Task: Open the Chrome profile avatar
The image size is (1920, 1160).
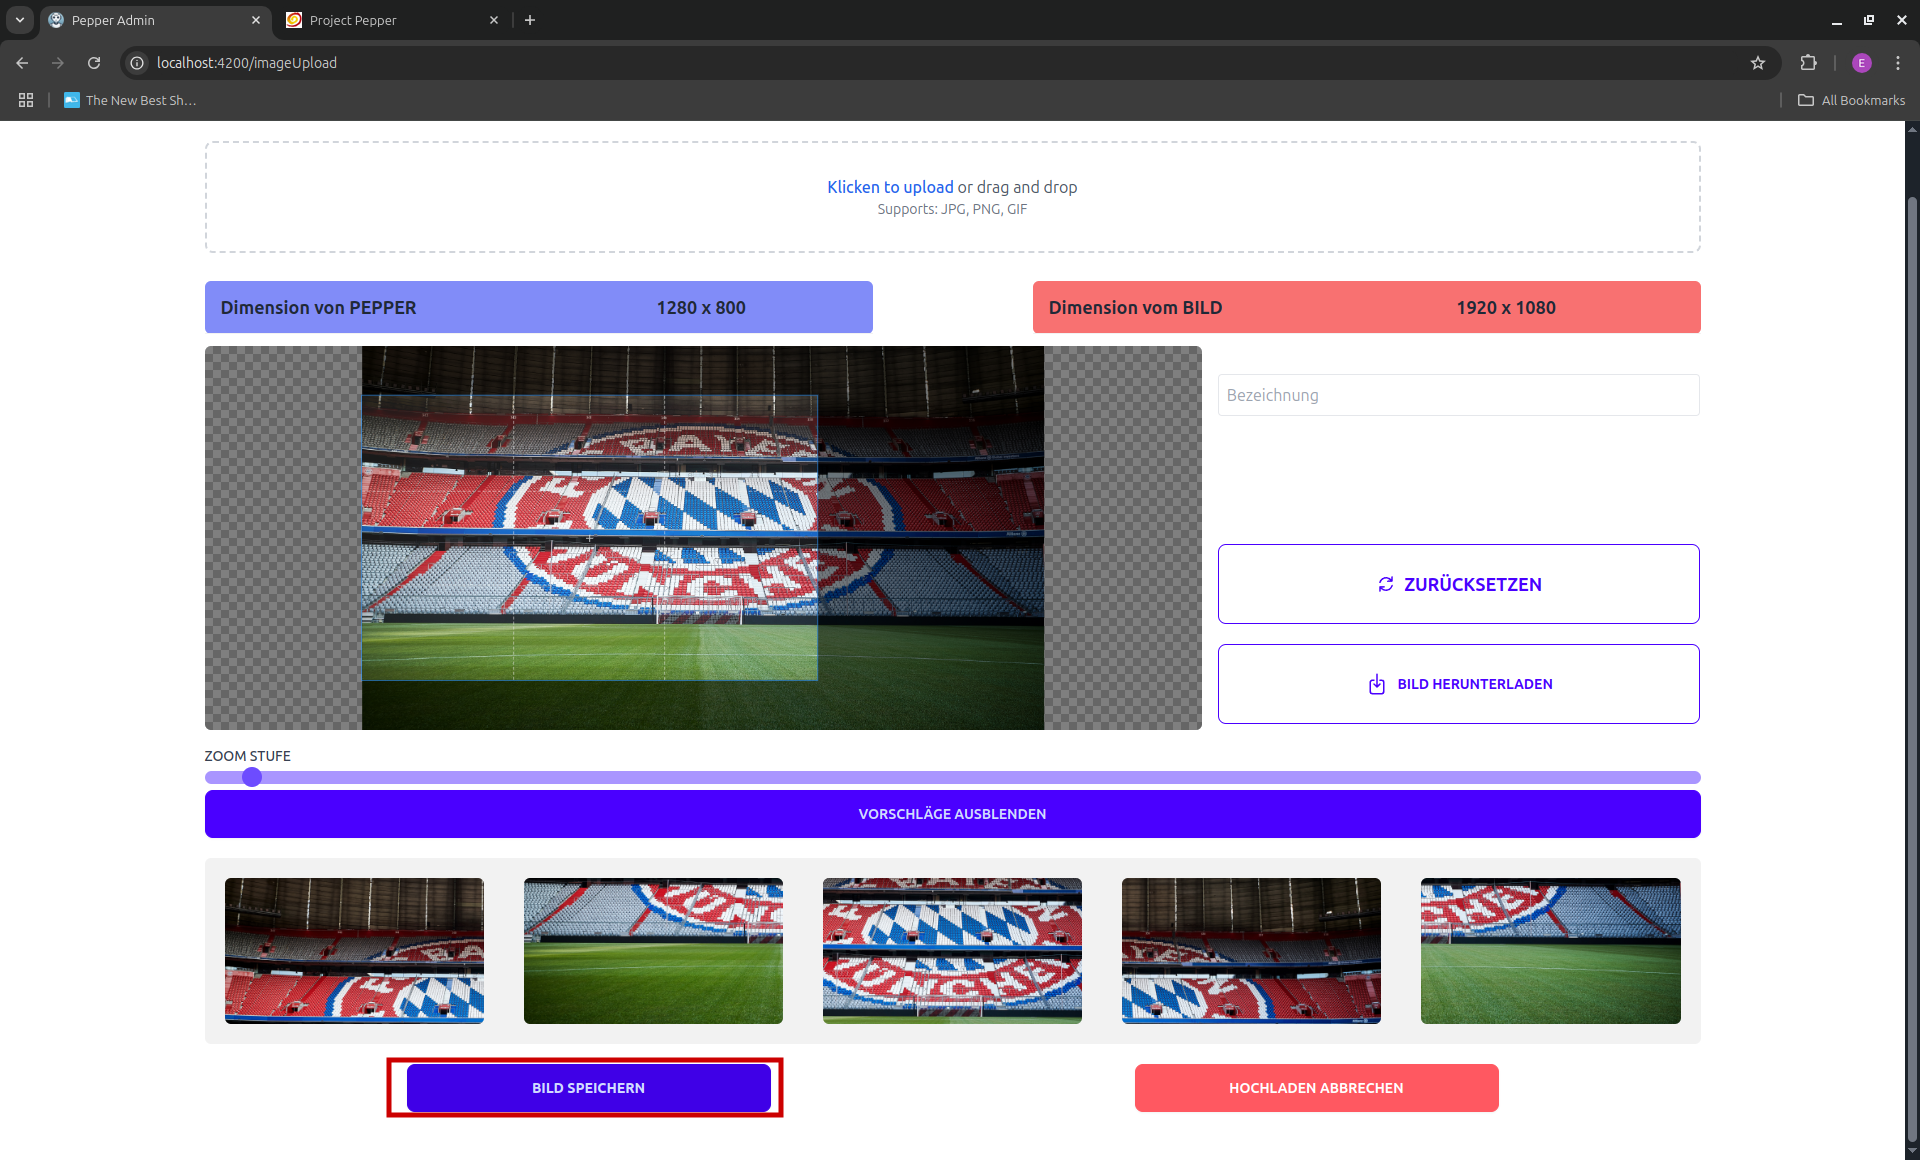Action: (1861, 63)
